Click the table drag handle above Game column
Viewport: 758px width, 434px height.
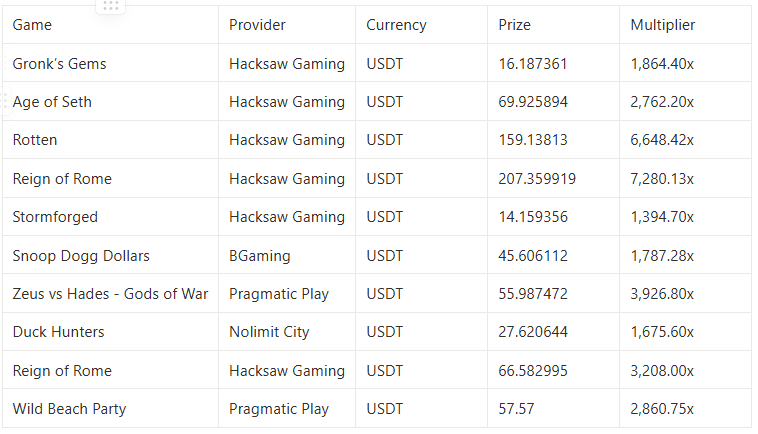point(111,6)
